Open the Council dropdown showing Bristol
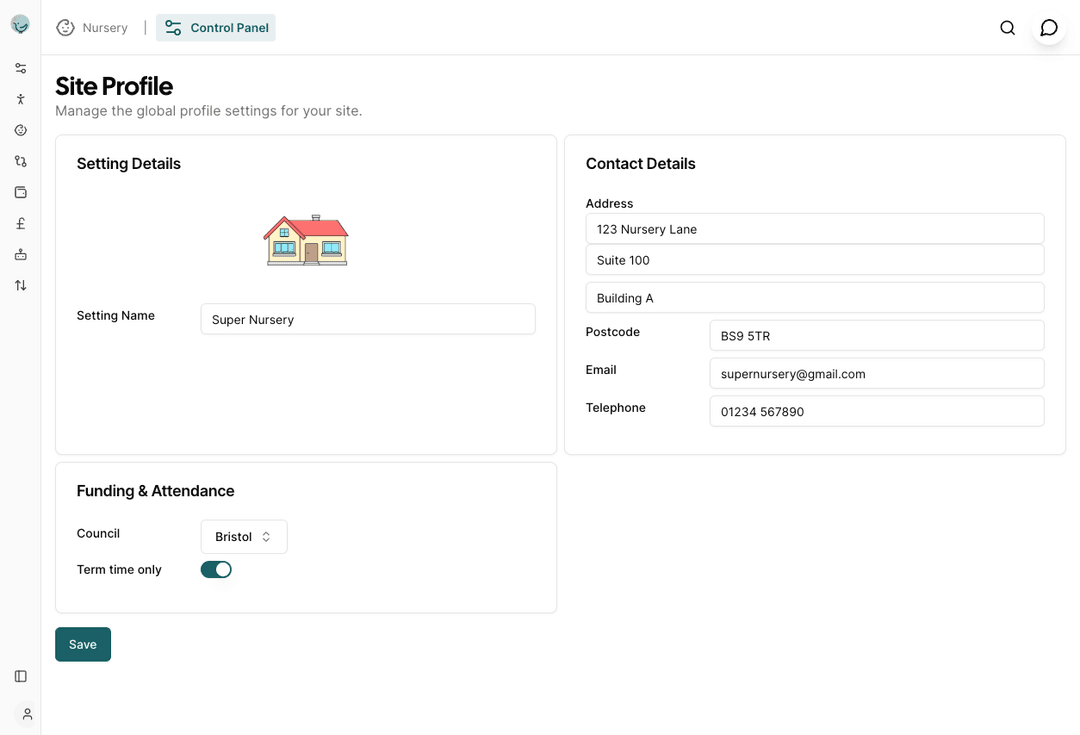The height and width of the screenshot is (735, 1080). 243,537
